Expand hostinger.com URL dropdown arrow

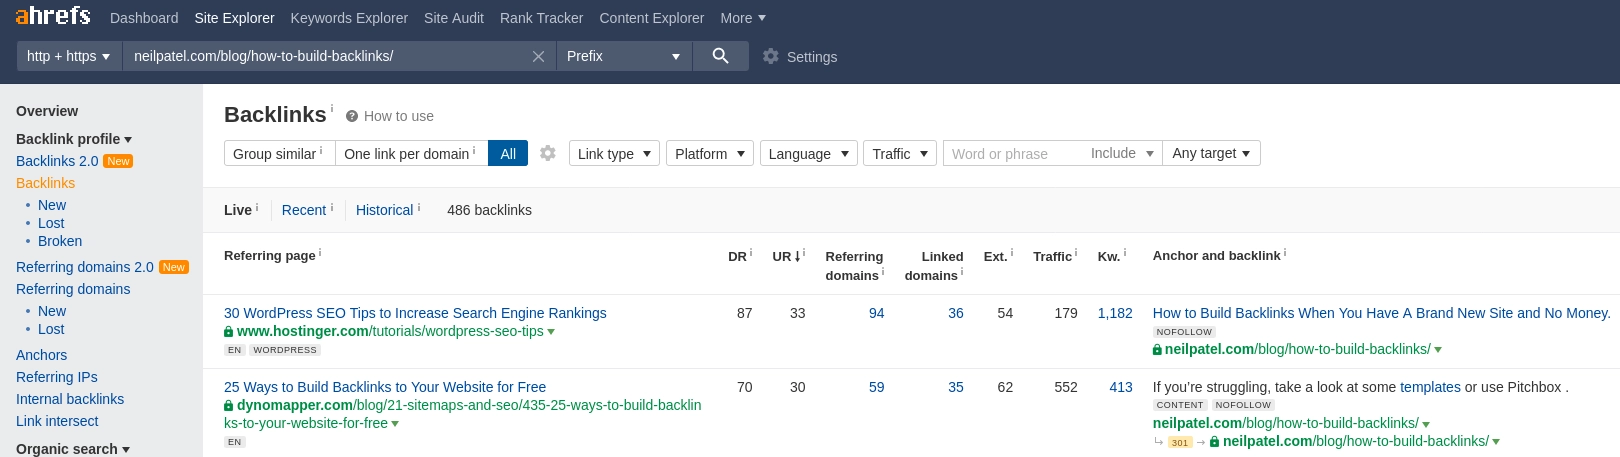(x=551, y=332)
